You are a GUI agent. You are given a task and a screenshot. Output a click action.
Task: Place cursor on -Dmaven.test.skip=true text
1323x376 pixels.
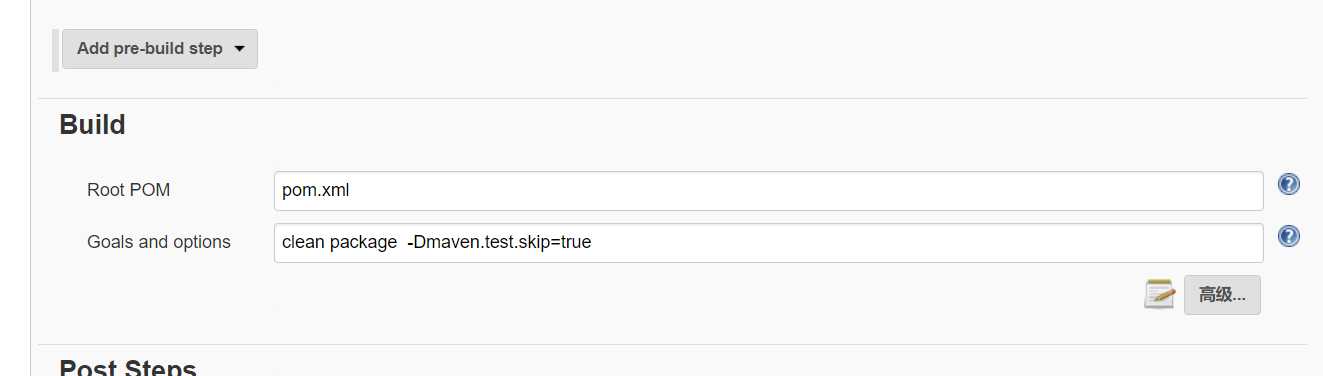(499, 242)
